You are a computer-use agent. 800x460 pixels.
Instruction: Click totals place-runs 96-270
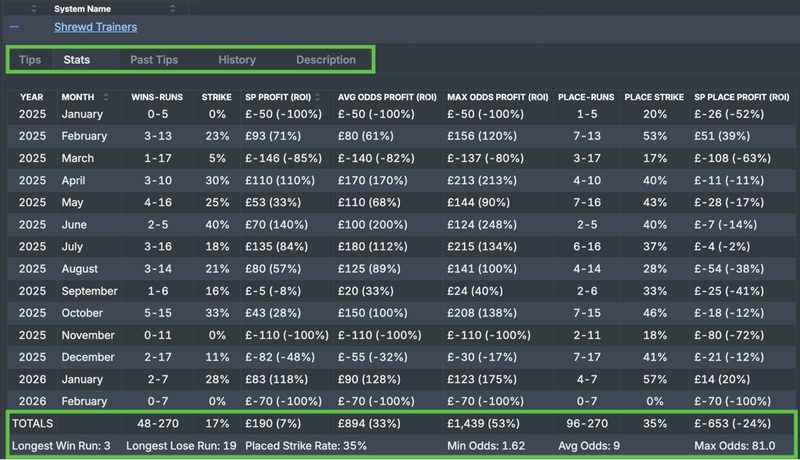coord(587,423)
